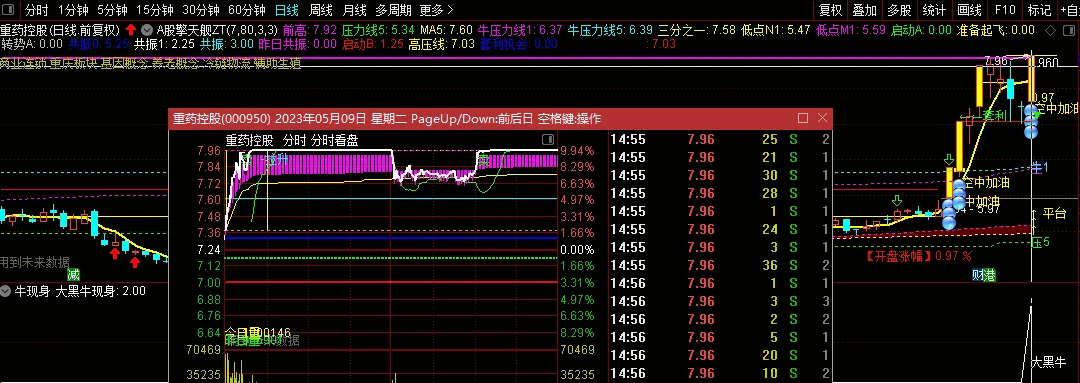Click the 复权 adjustment button
1080x383 pixels.
click(830, 10)
